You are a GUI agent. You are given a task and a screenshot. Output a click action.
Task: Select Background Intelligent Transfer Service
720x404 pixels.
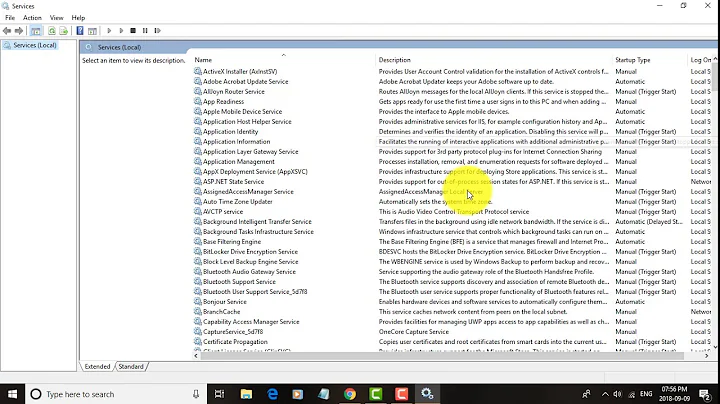click(257, 222)
